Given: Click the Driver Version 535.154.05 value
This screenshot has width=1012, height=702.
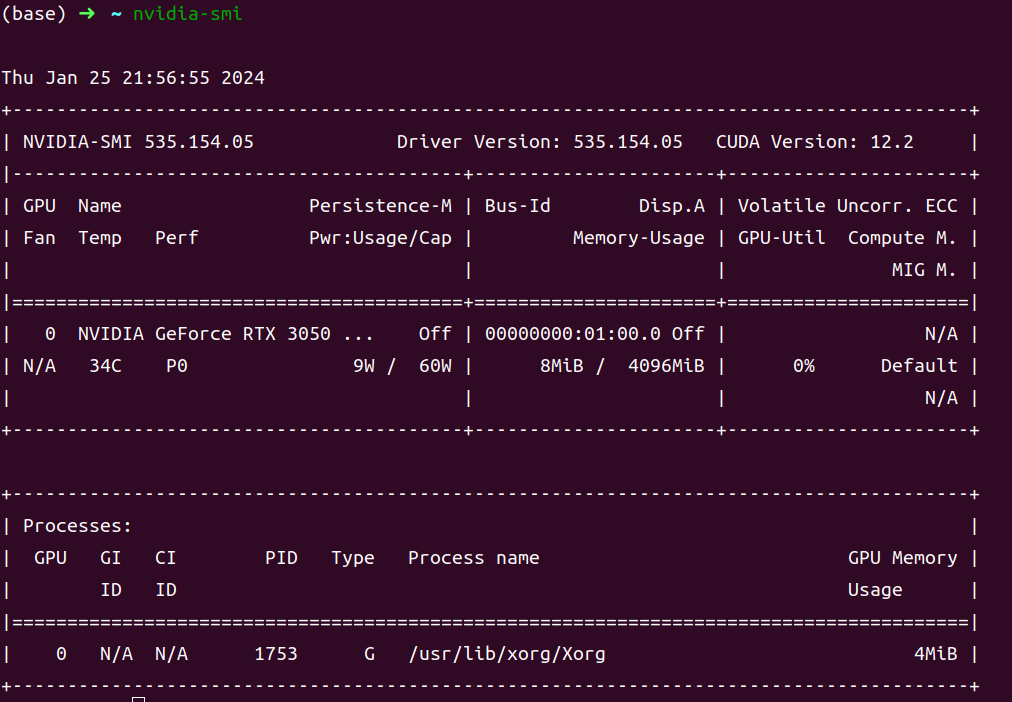Looking at the screenshot, I should (539, 142).
